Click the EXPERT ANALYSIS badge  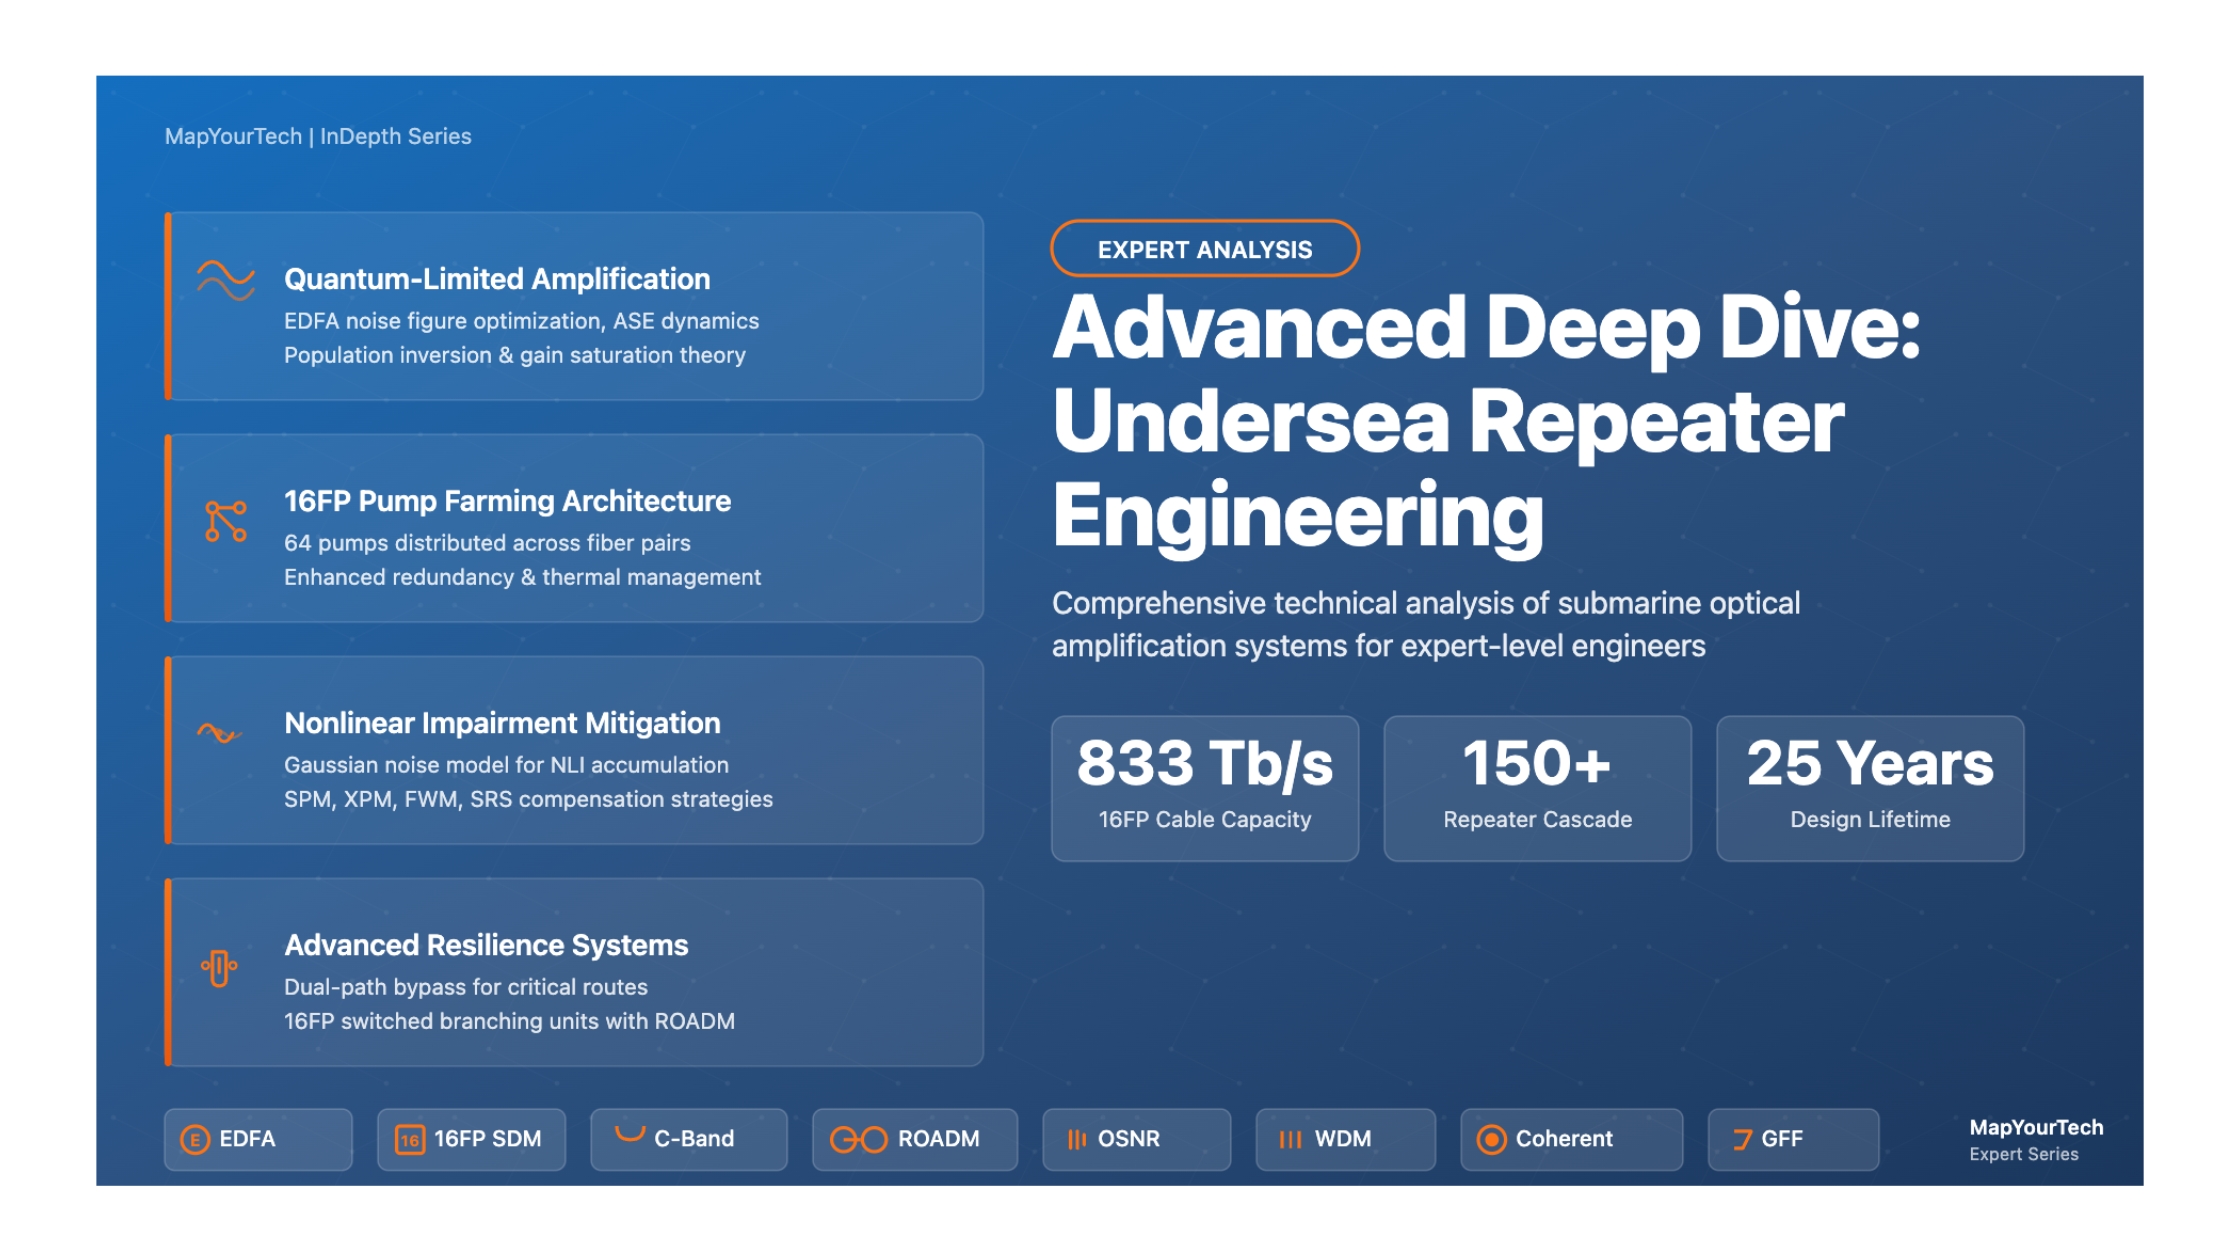click(x=1205, y=249)
